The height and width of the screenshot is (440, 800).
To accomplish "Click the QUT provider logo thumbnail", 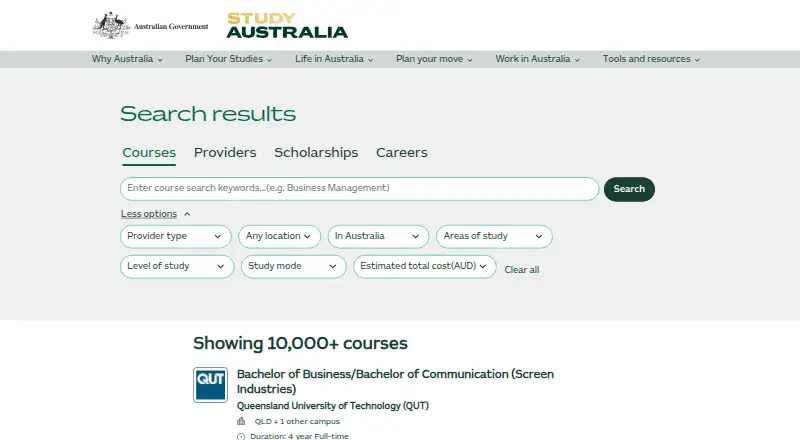I will (x=210, y=385).
